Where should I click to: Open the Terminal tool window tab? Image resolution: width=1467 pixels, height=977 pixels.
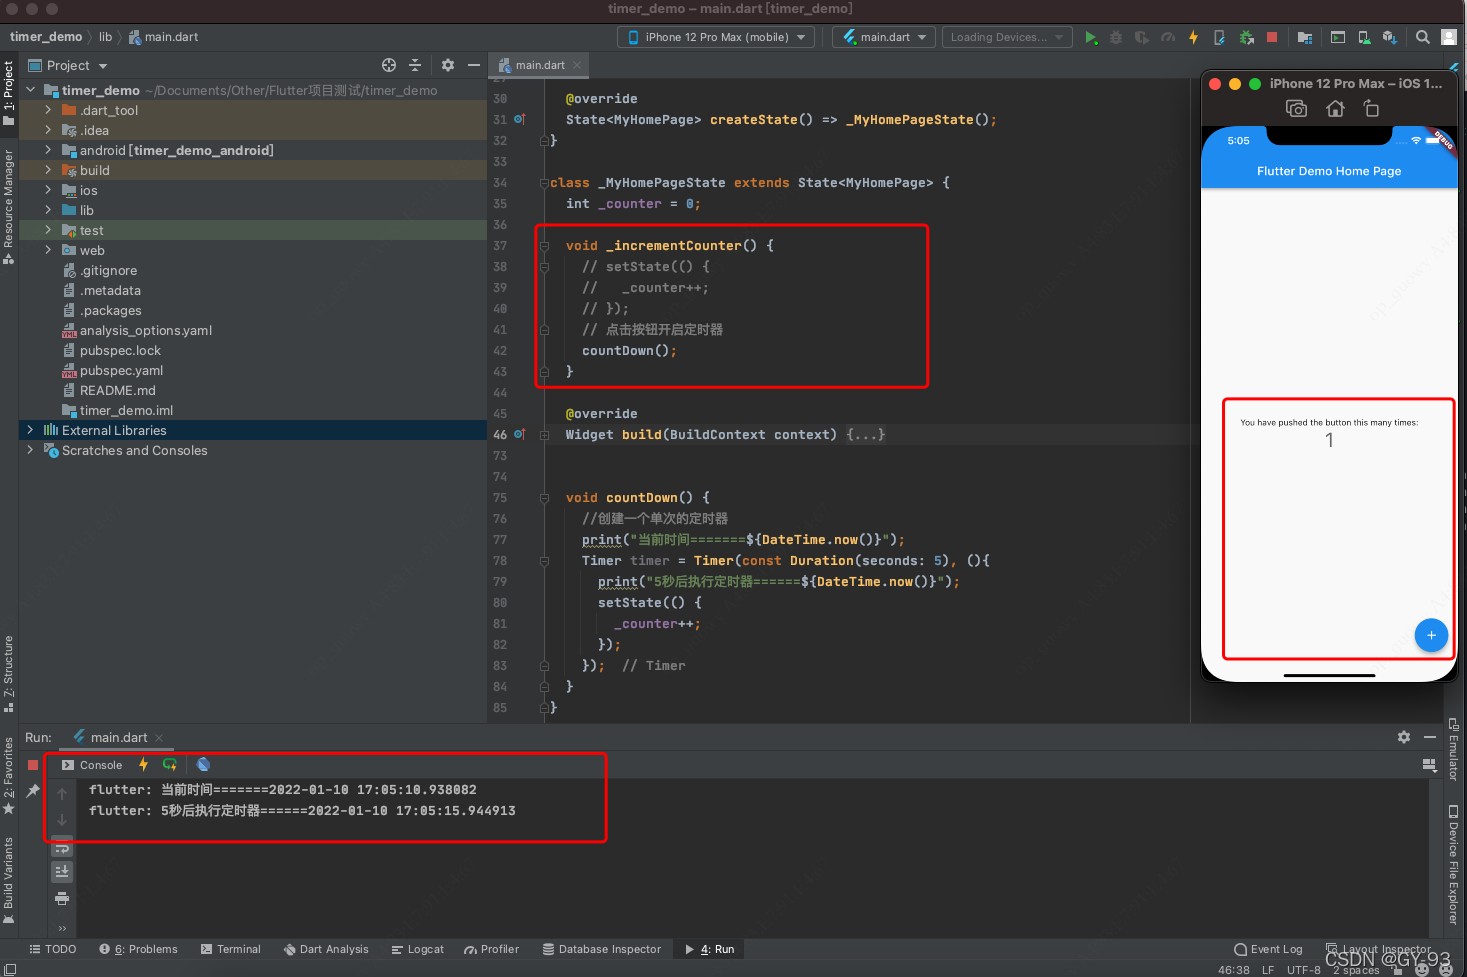(230, 949)
